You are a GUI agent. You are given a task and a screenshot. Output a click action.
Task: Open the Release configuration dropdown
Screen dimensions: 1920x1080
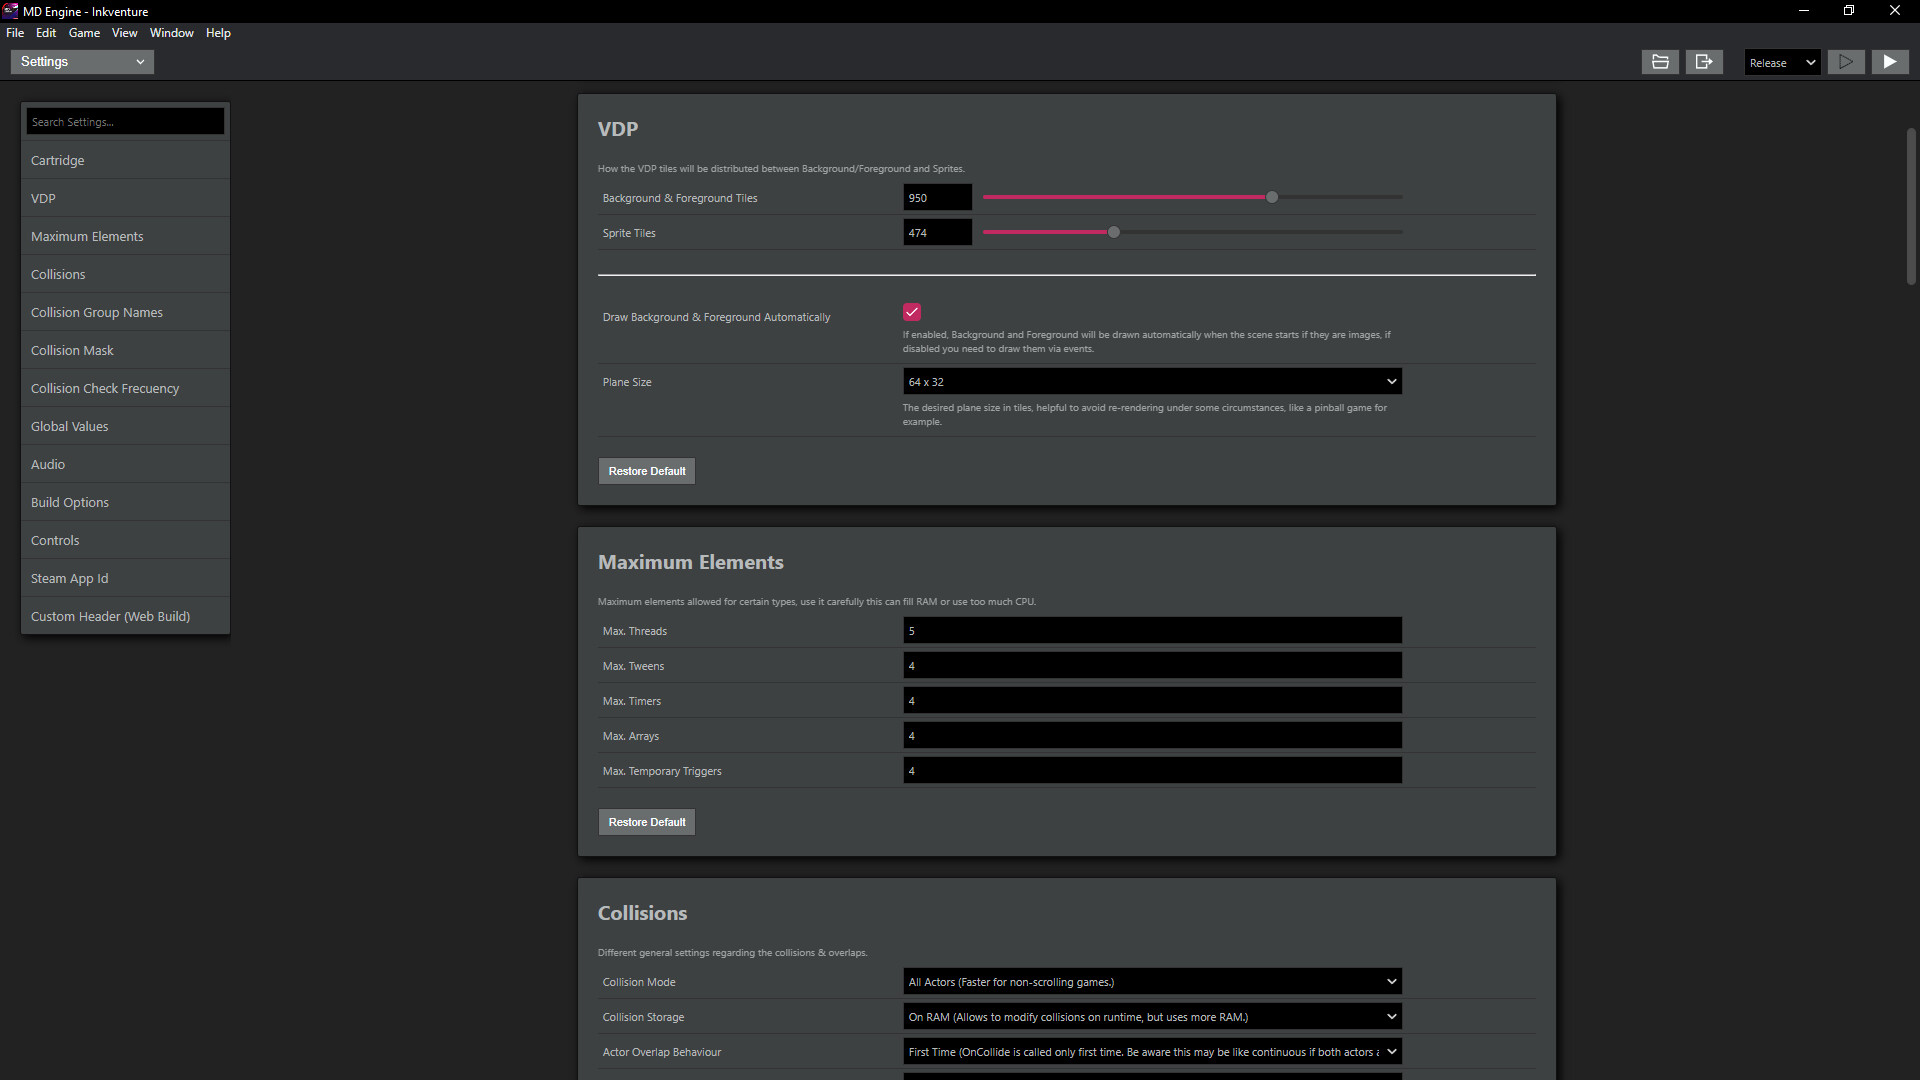click(x=1781, y=61)
